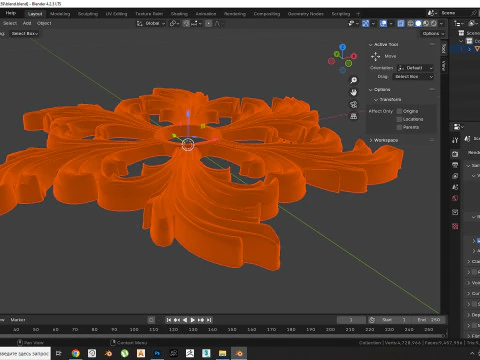Open the Scene properties tab icon

click(455, 187)
